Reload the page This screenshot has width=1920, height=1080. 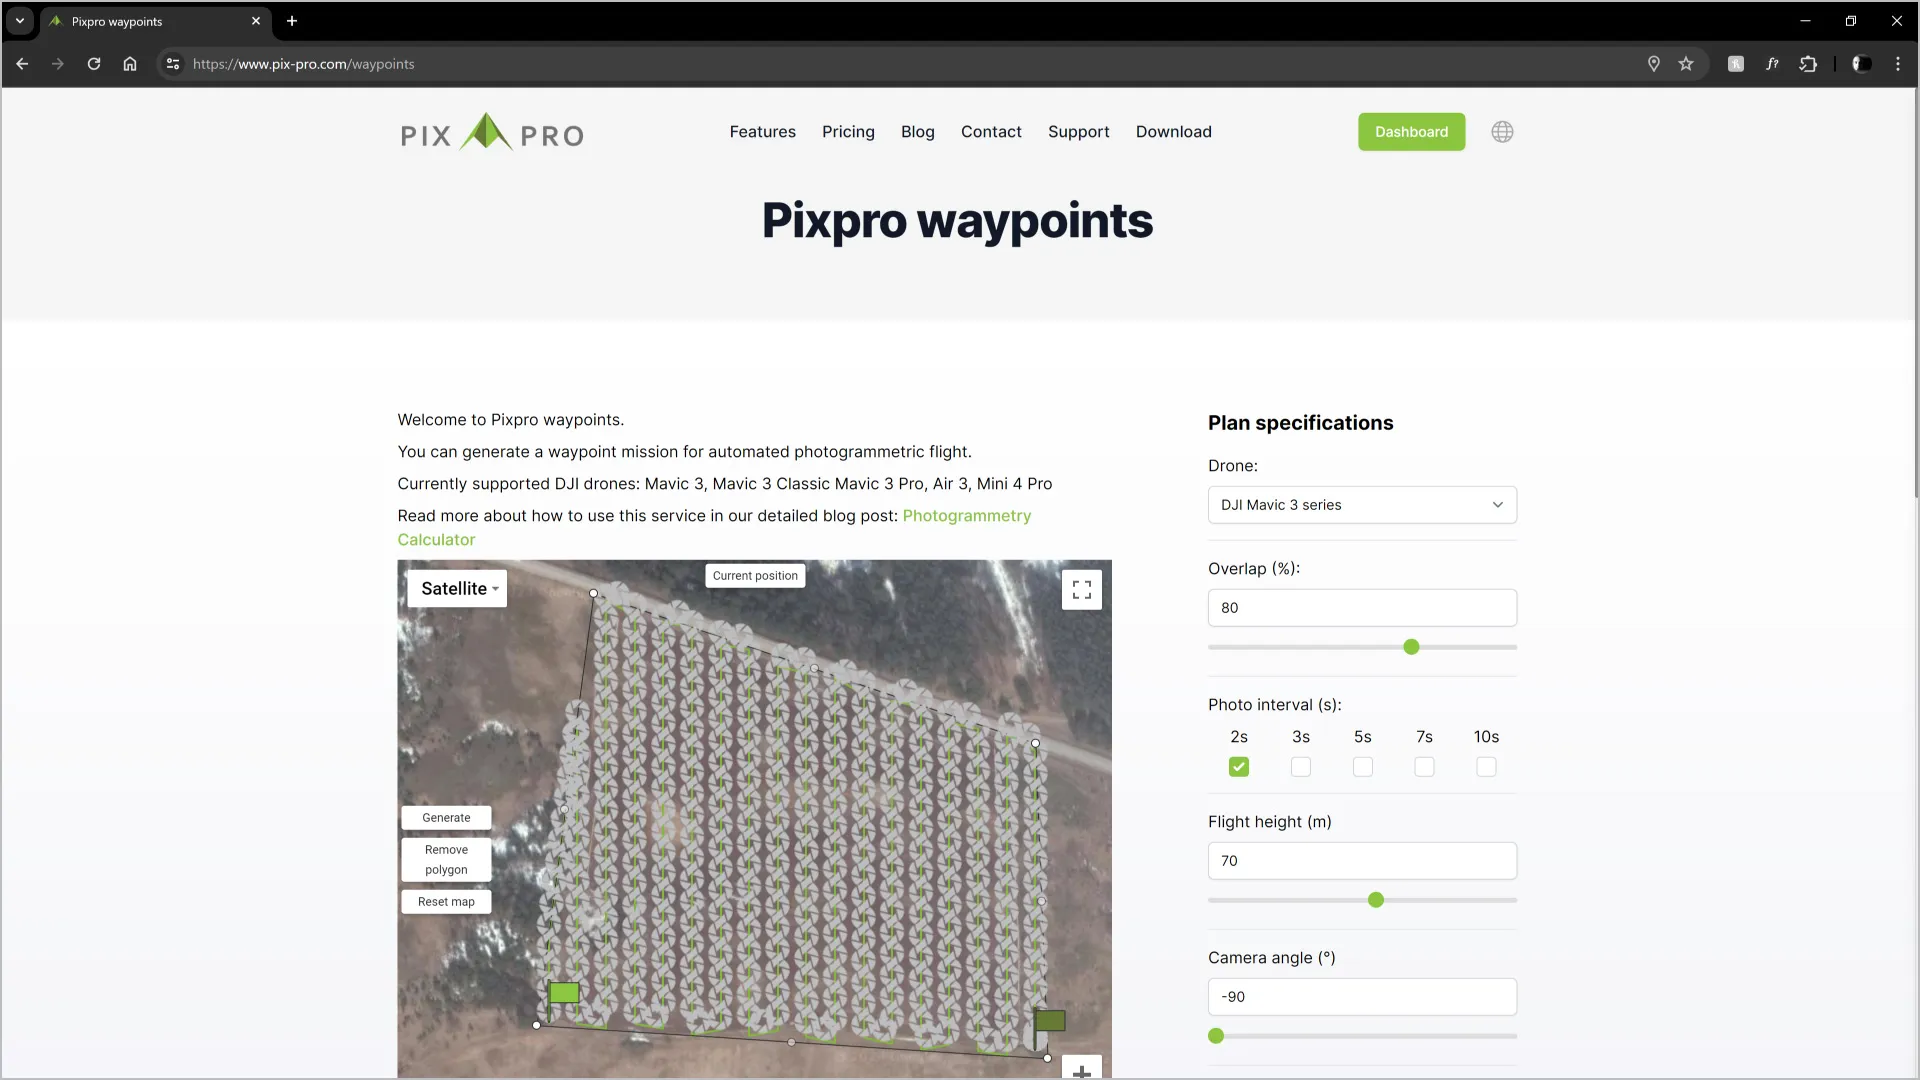pos(94,64)
